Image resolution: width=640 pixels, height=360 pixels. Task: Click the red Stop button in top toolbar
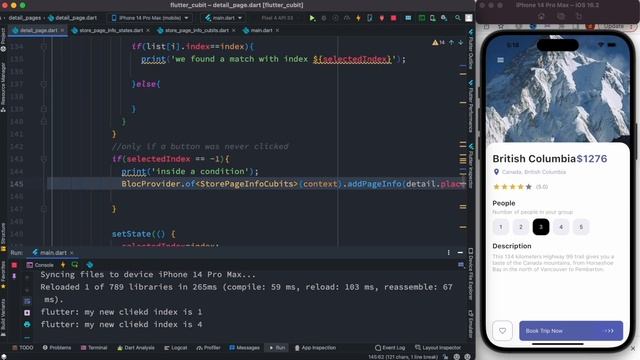tap(393, 18)
